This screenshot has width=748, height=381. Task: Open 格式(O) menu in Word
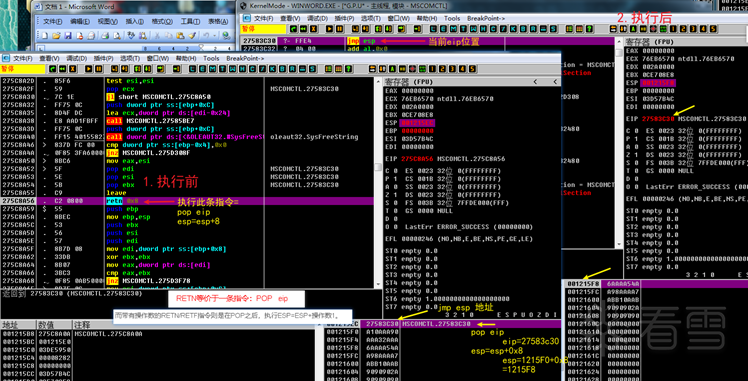pos(161,21)
